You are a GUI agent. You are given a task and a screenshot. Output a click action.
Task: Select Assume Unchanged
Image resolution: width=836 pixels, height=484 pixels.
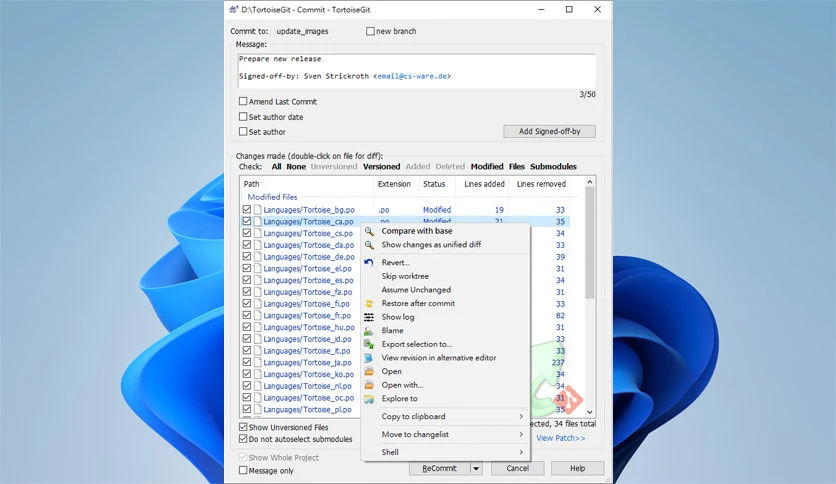point(446,289)
